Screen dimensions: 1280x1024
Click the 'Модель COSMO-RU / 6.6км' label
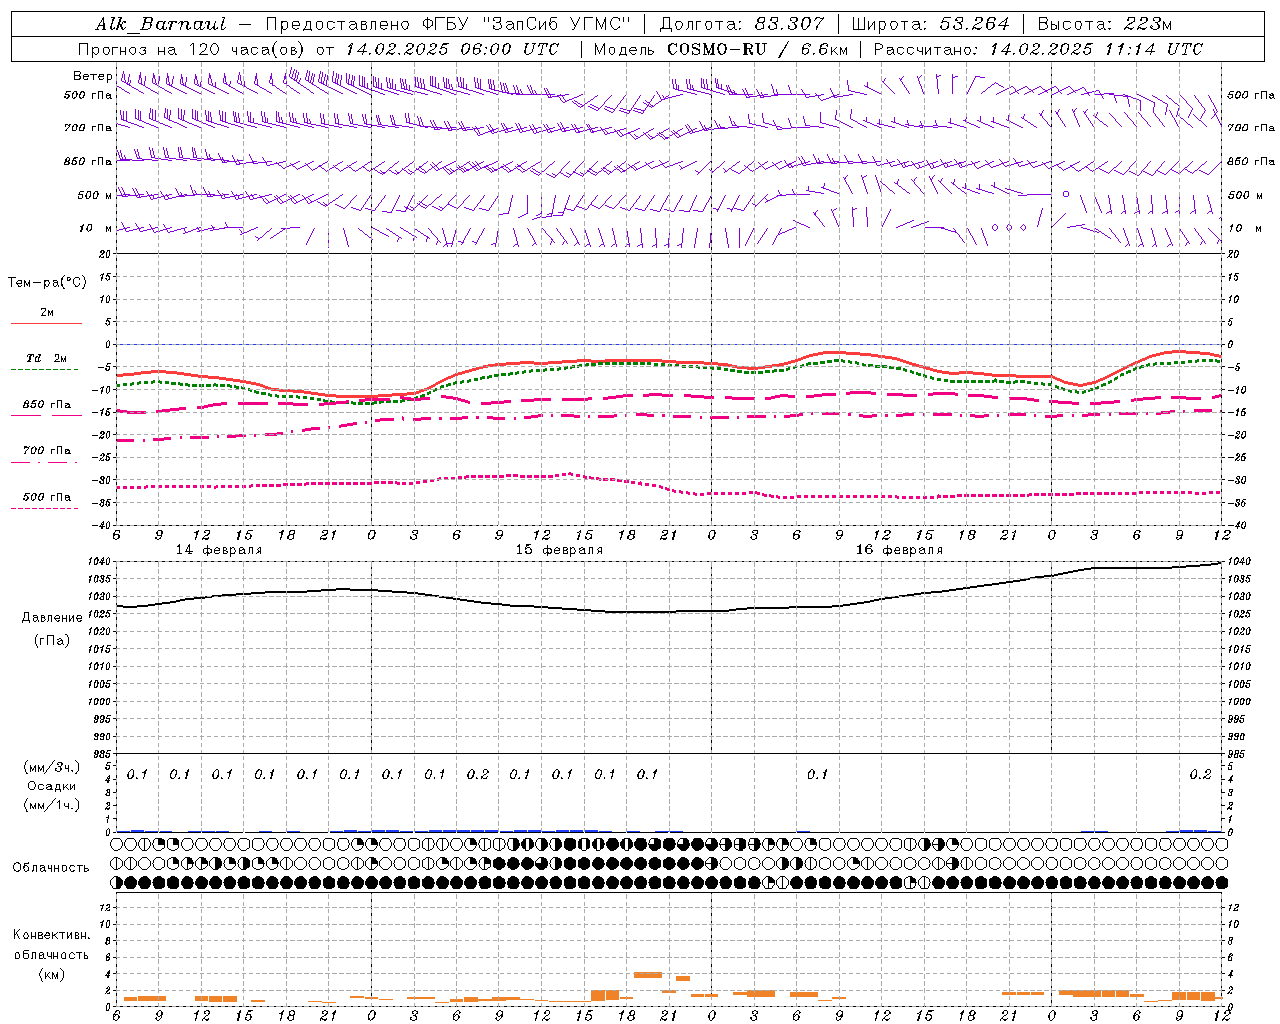coord(721,49)
